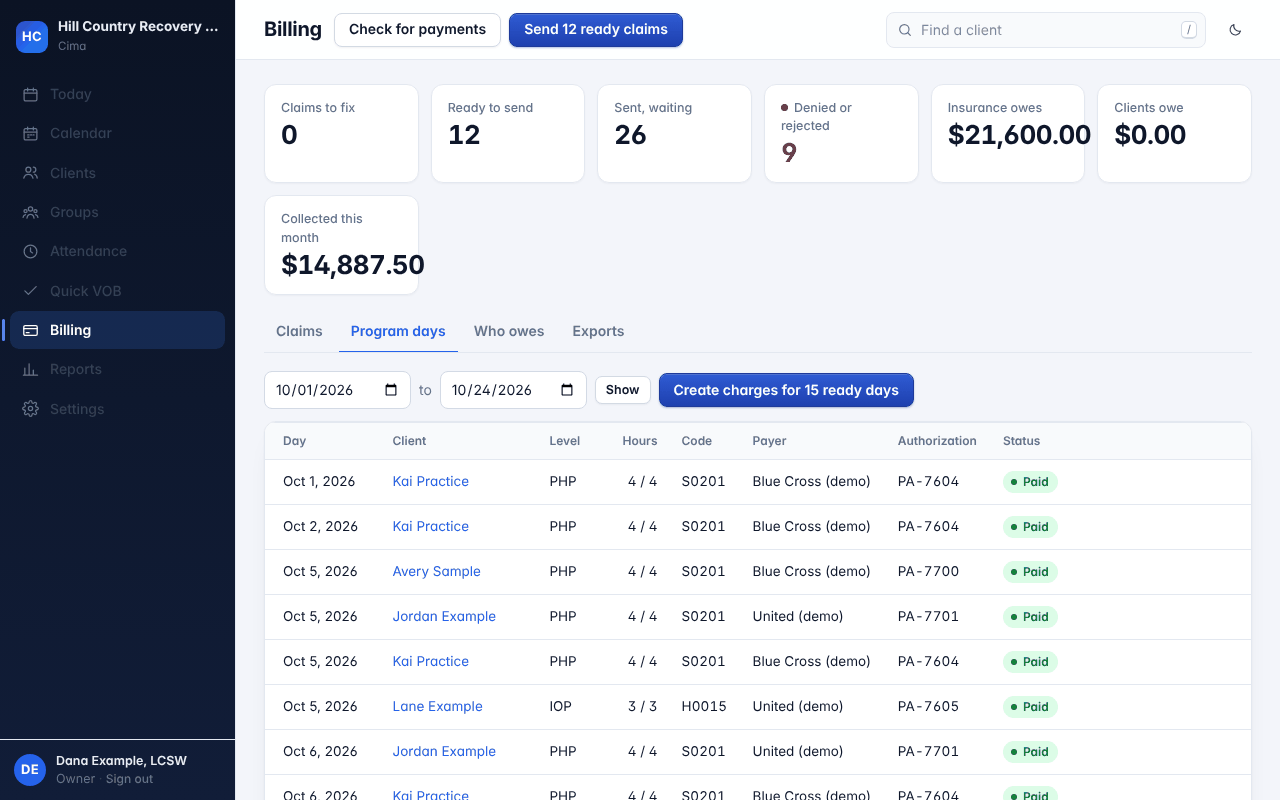Click the Clients people icon in sidebar

31,173
